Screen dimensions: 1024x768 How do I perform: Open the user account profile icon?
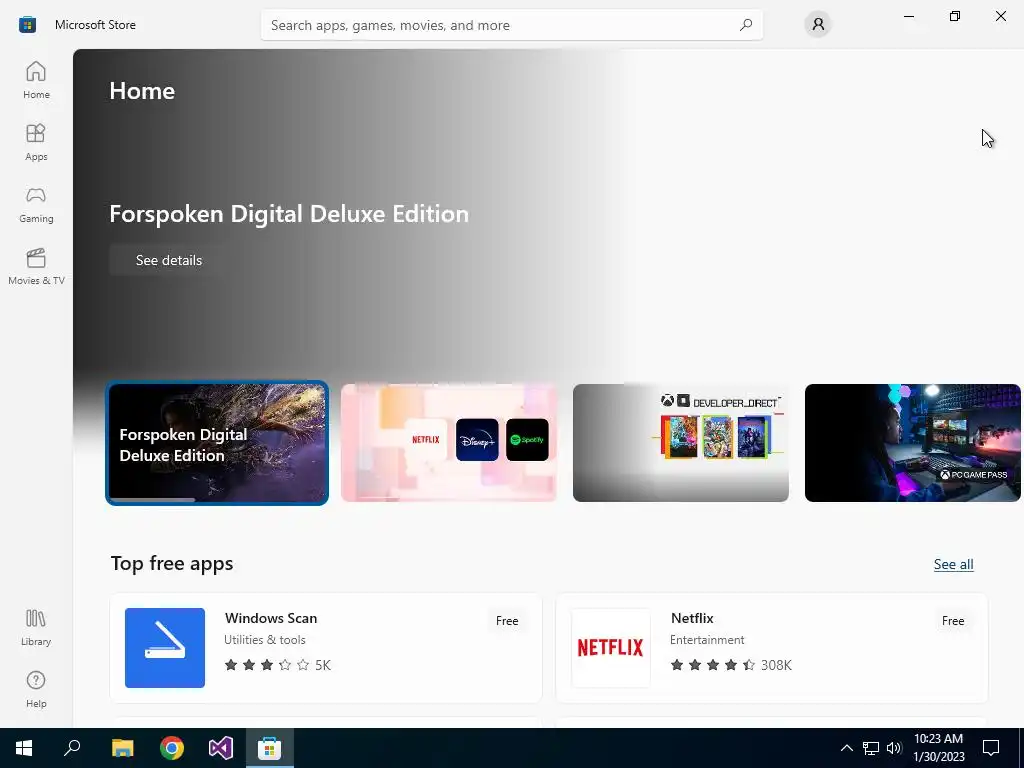tap(818, 25)
